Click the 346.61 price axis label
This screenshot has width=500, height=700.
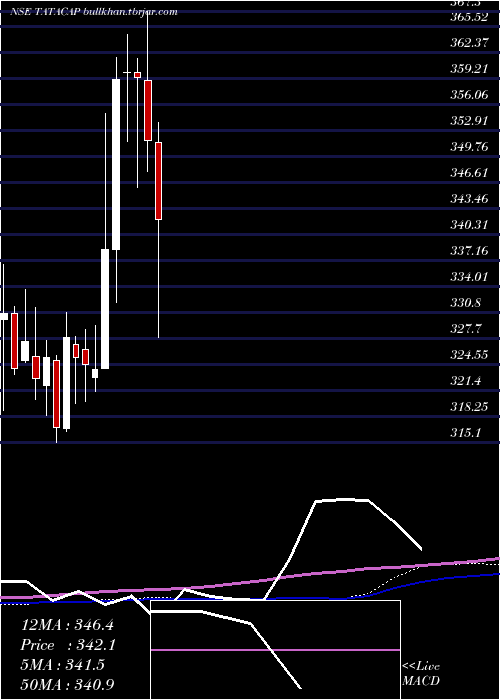point(470,173)
